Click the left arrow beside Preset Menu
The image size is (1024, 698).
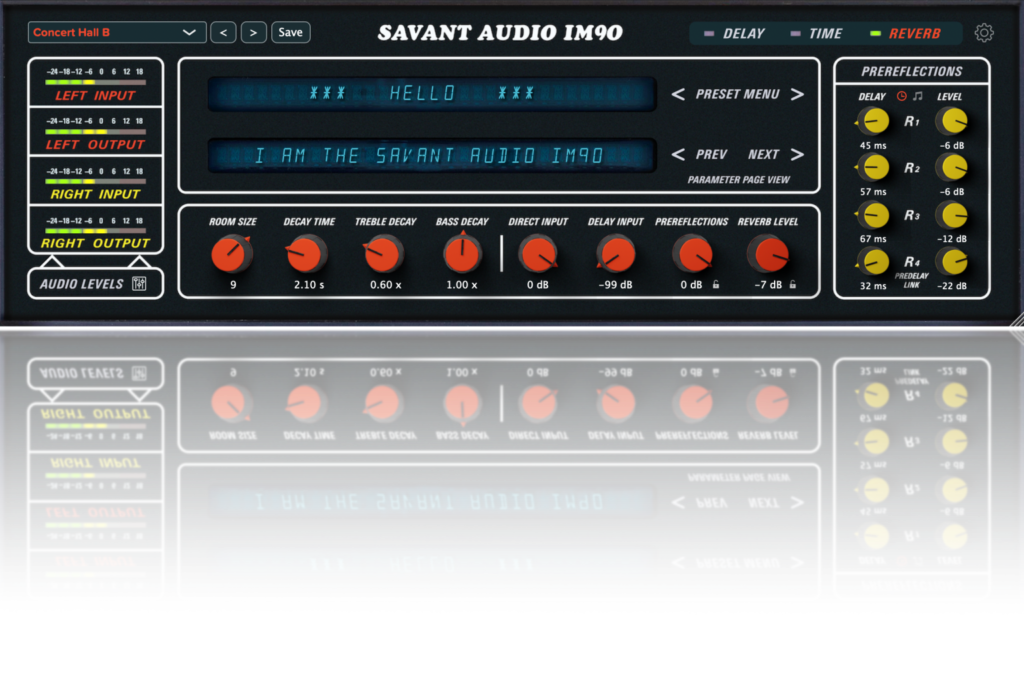[x=678, y=95]
